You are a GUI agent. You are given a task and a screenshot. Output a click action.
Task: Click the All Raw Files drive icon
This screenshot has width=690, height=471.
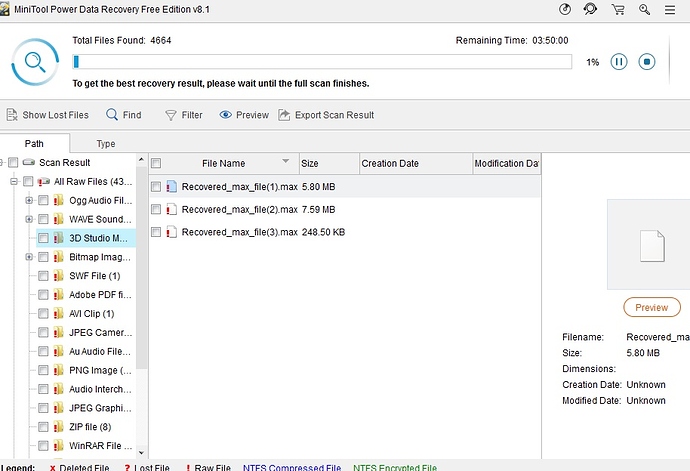[x=44, y=181]
